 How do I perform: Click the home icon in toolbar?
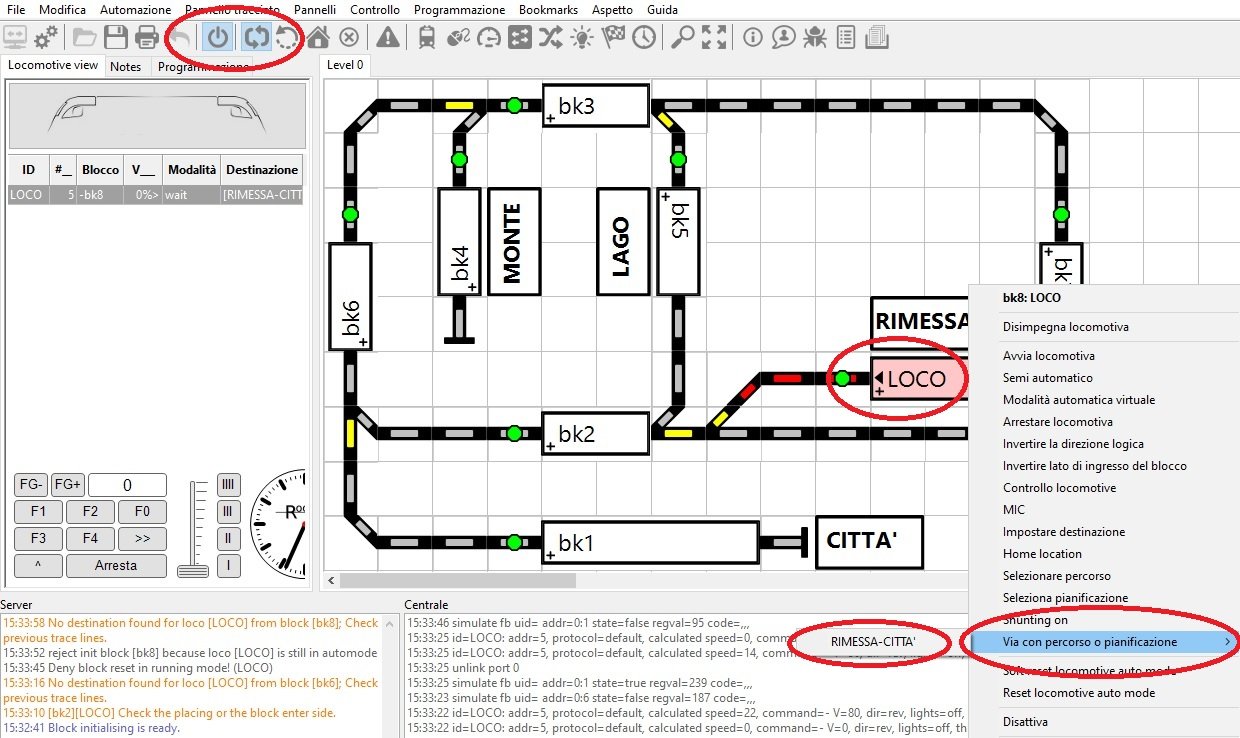318,38
